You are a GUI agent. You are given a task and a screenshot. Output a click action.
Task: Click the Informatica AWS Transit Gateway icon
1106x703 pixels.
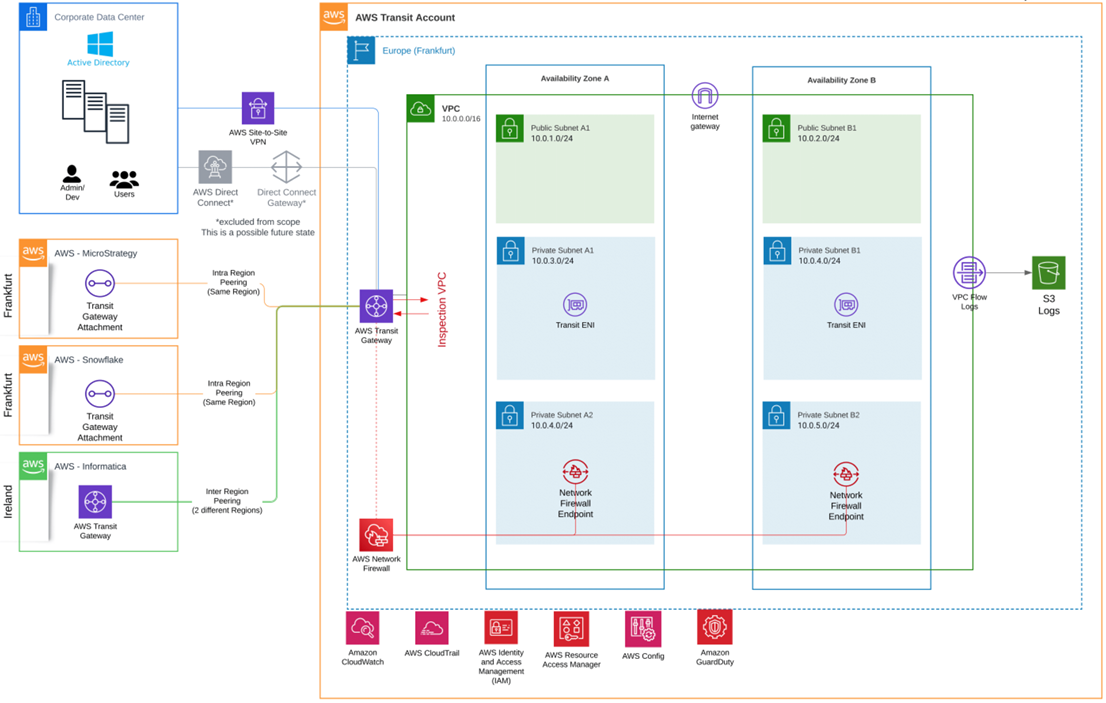pos(95,502)
